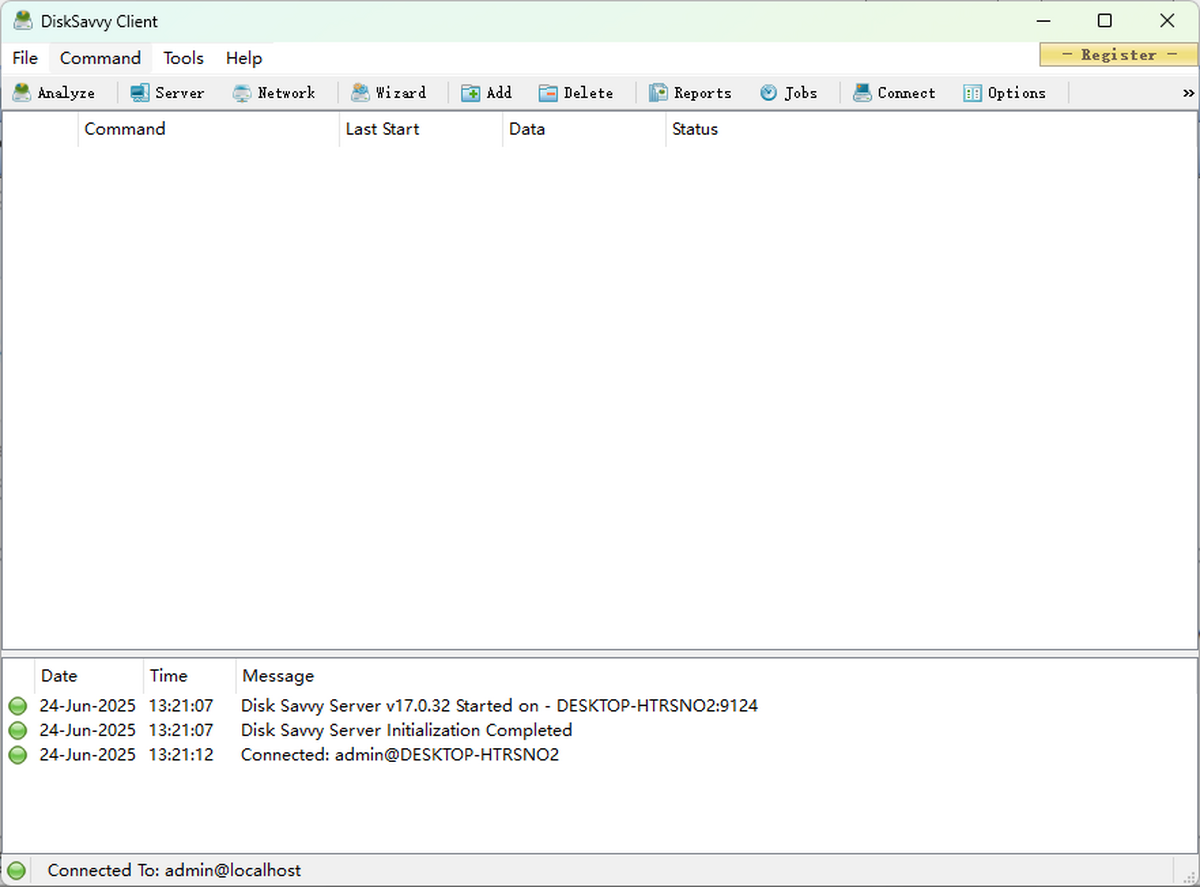This screenshot has height=887, width=1200.
Task: Open the Options toolbar icon
Action: pos(1005,92)
